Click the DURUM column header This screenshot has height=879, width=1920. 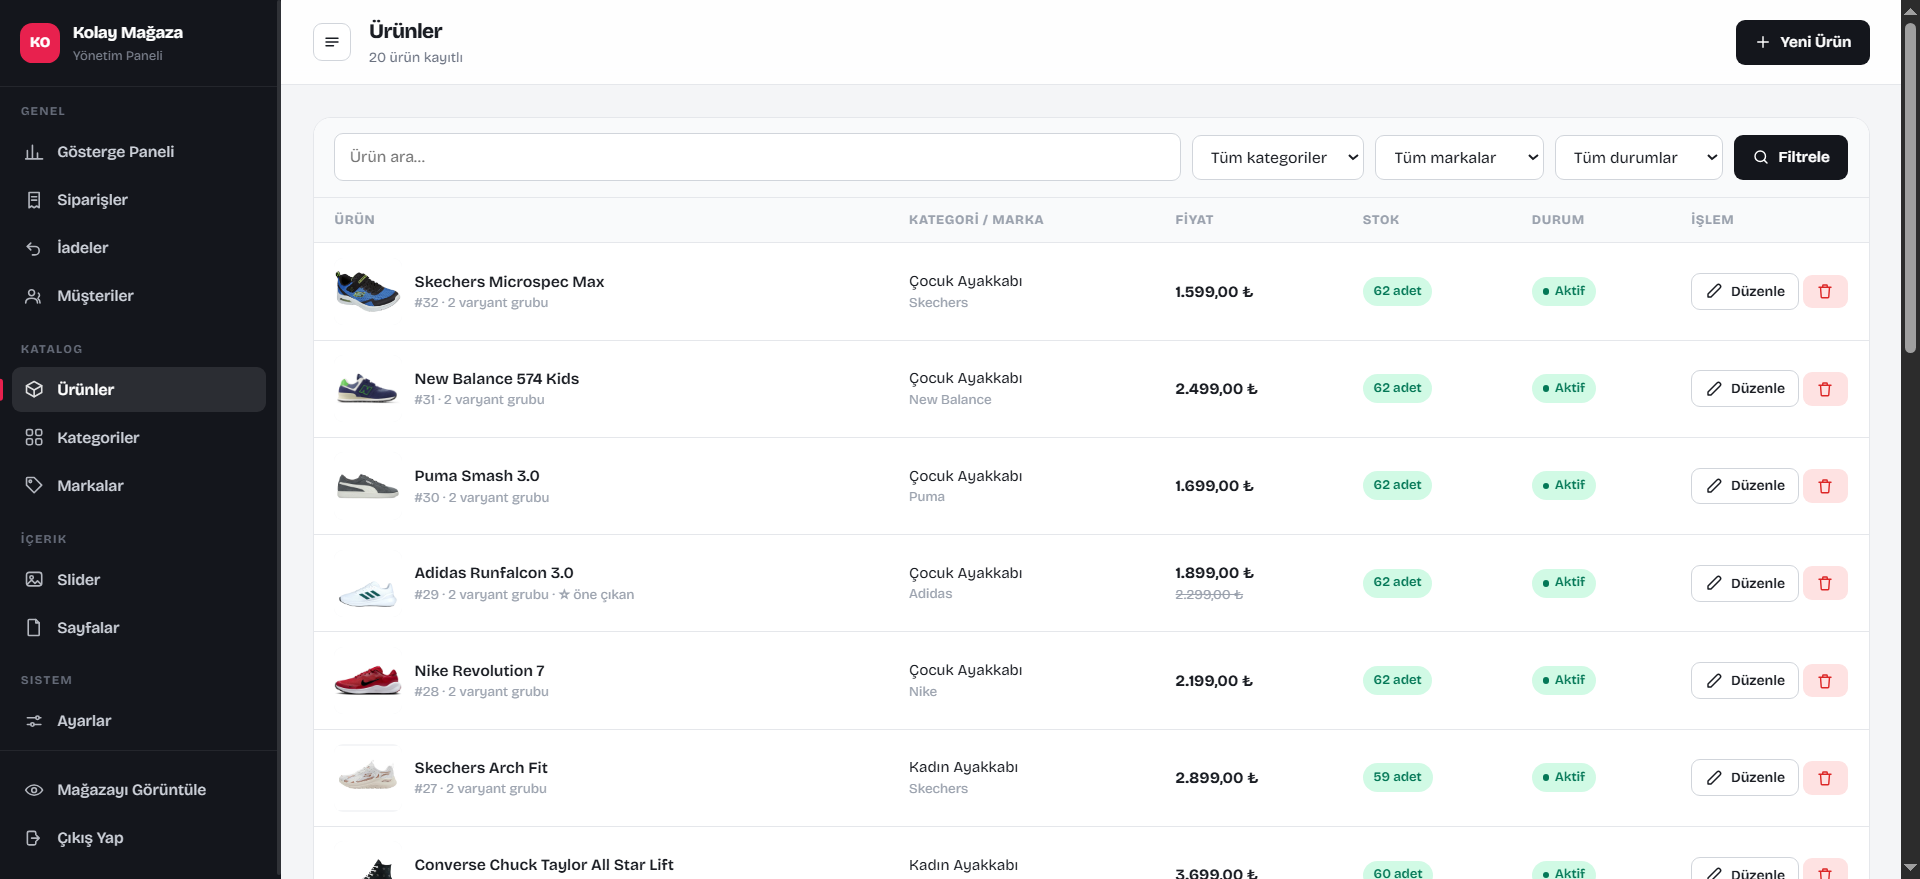pyautogui.click(x=1558, y=220)
